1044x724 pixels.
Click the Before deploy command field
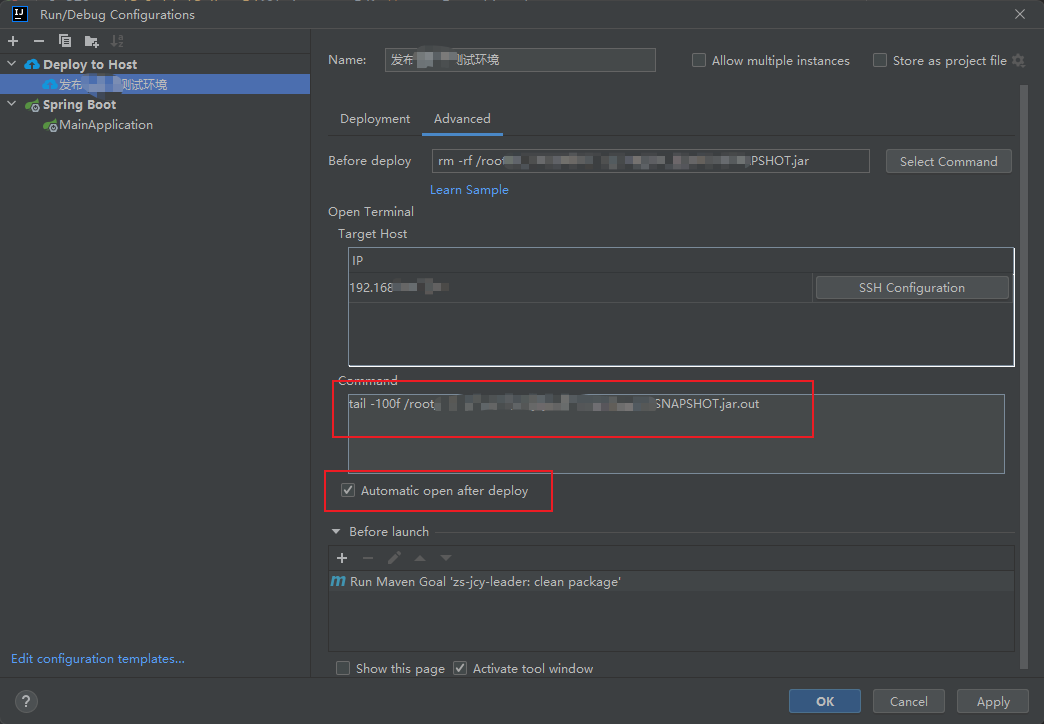(651, 161)
